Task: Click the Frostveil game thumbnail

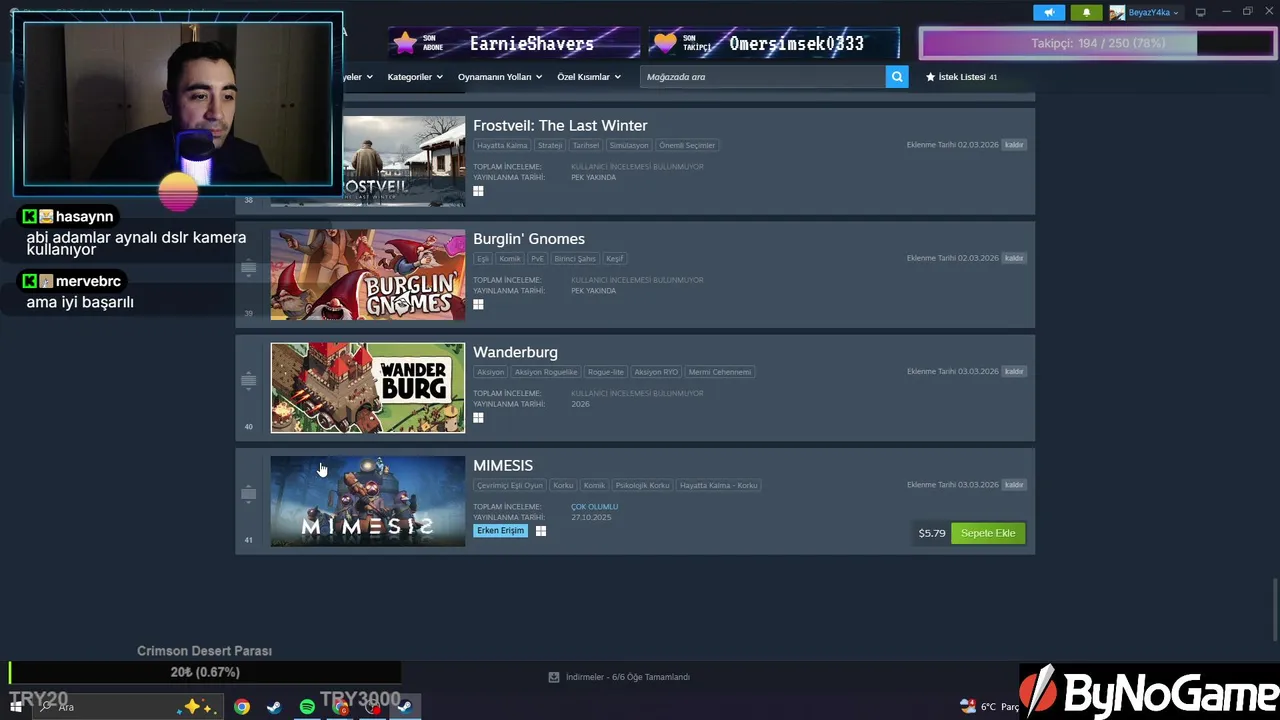Action: 403,161
